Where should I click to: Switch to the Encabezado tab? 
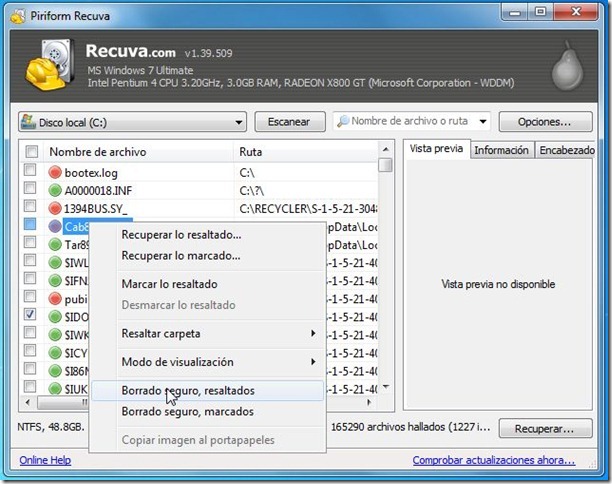click(x=566, y=150)
